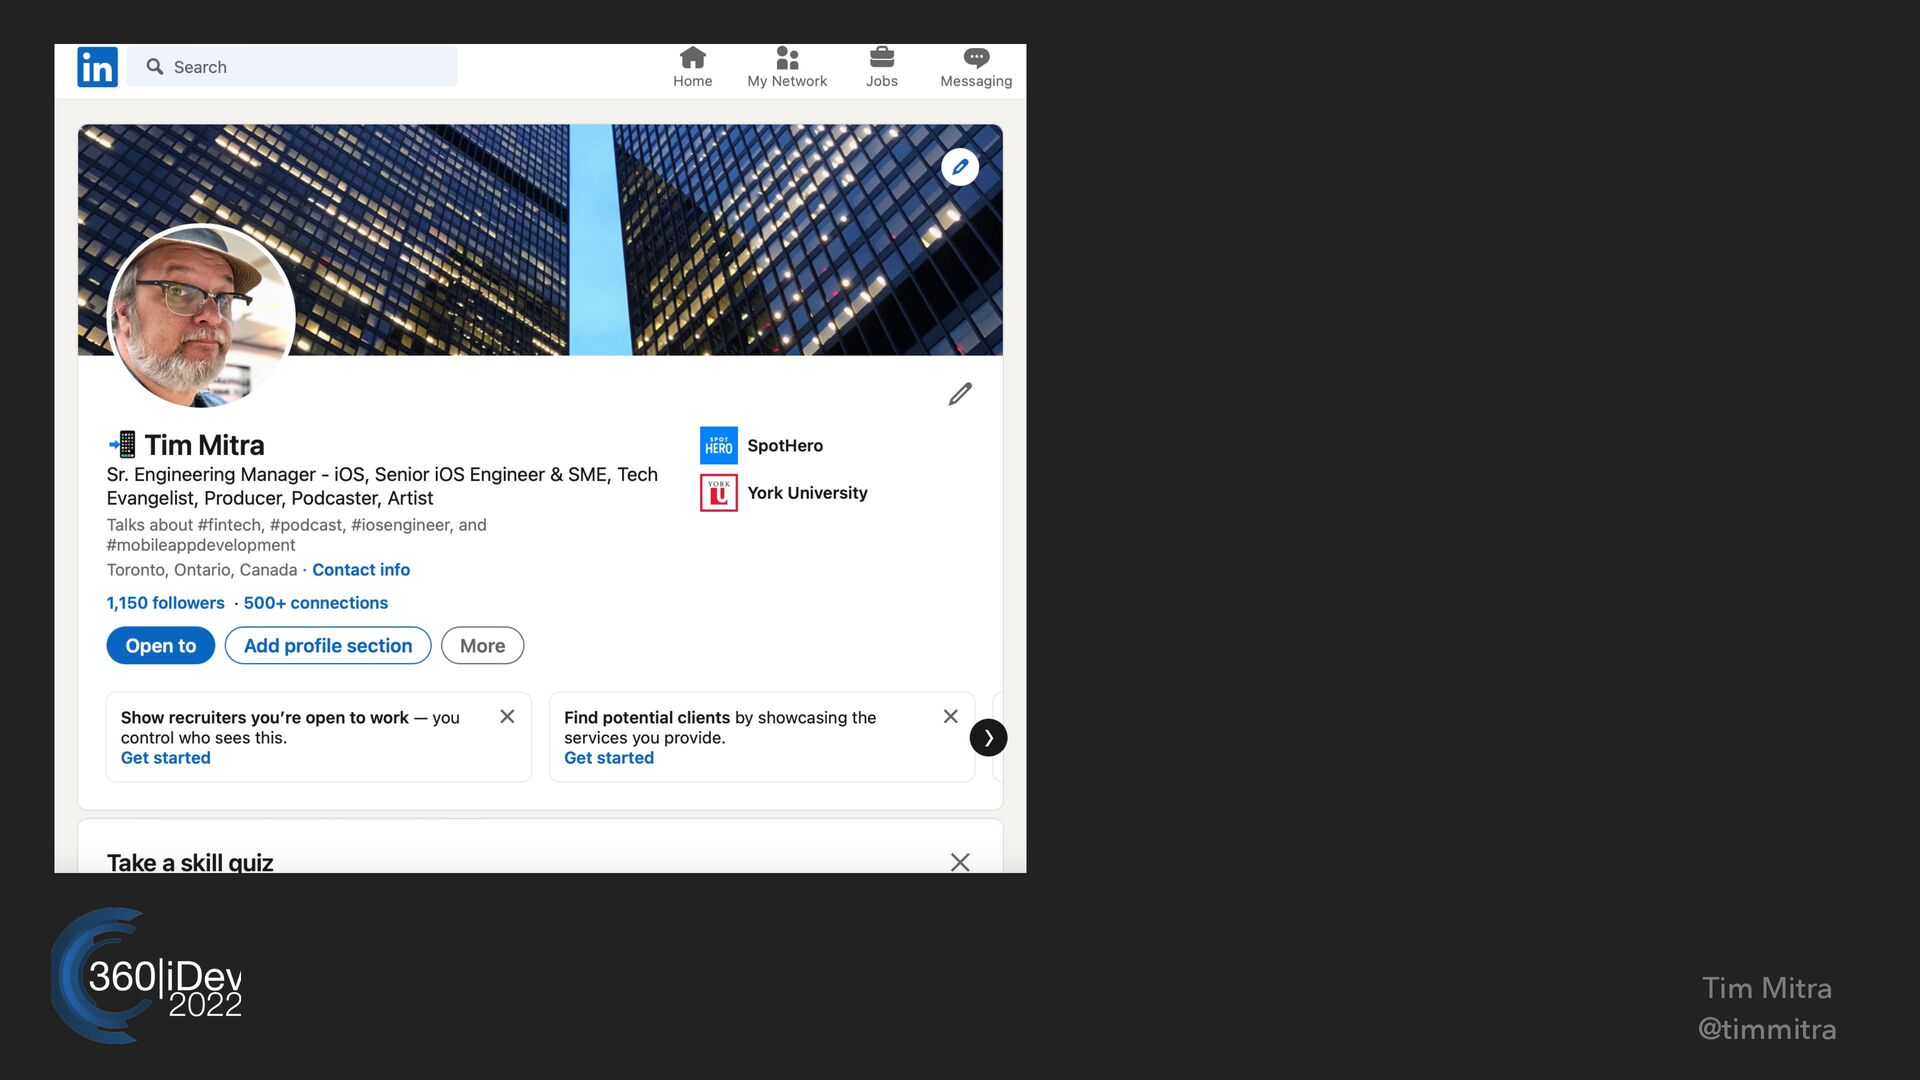Open My Network icon in navbar

(x=787, y=58)
